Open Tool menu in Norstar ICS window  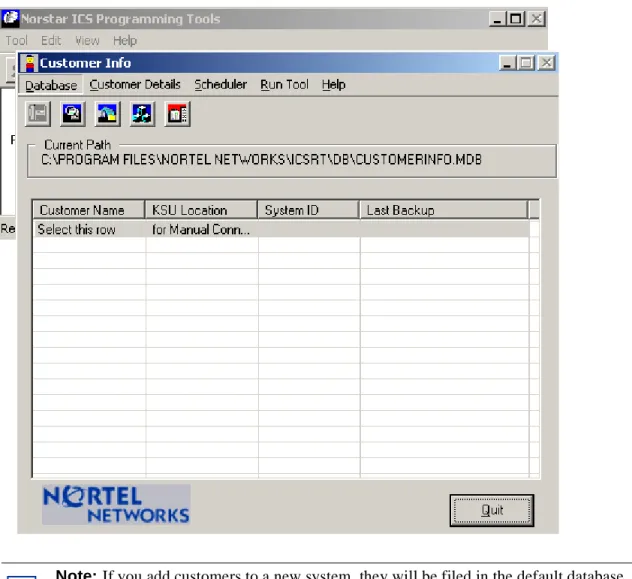(17, 41)
